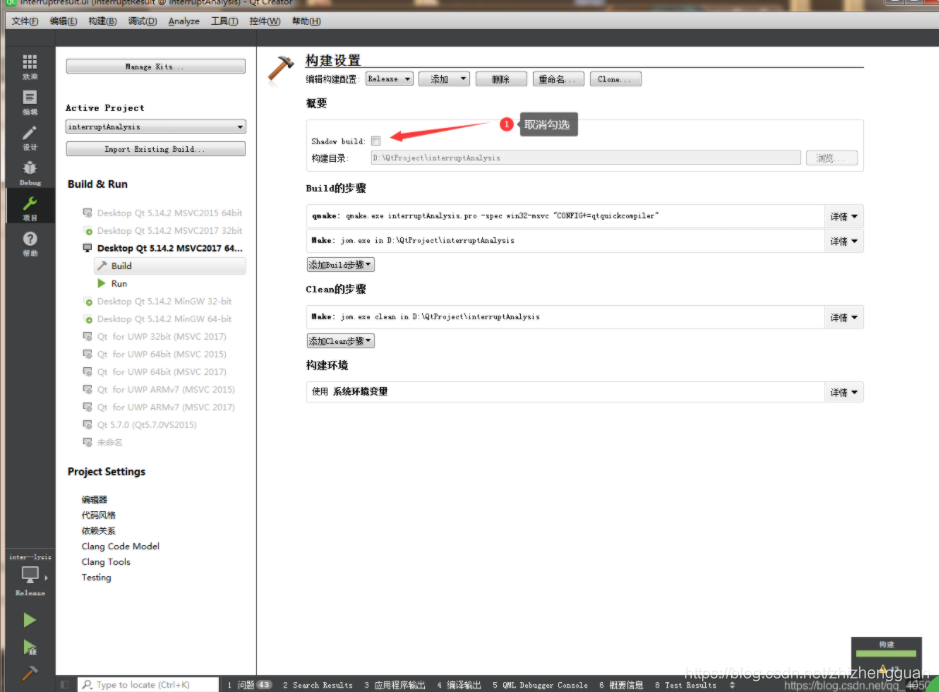Click the kit selector monitor icon

30,575
